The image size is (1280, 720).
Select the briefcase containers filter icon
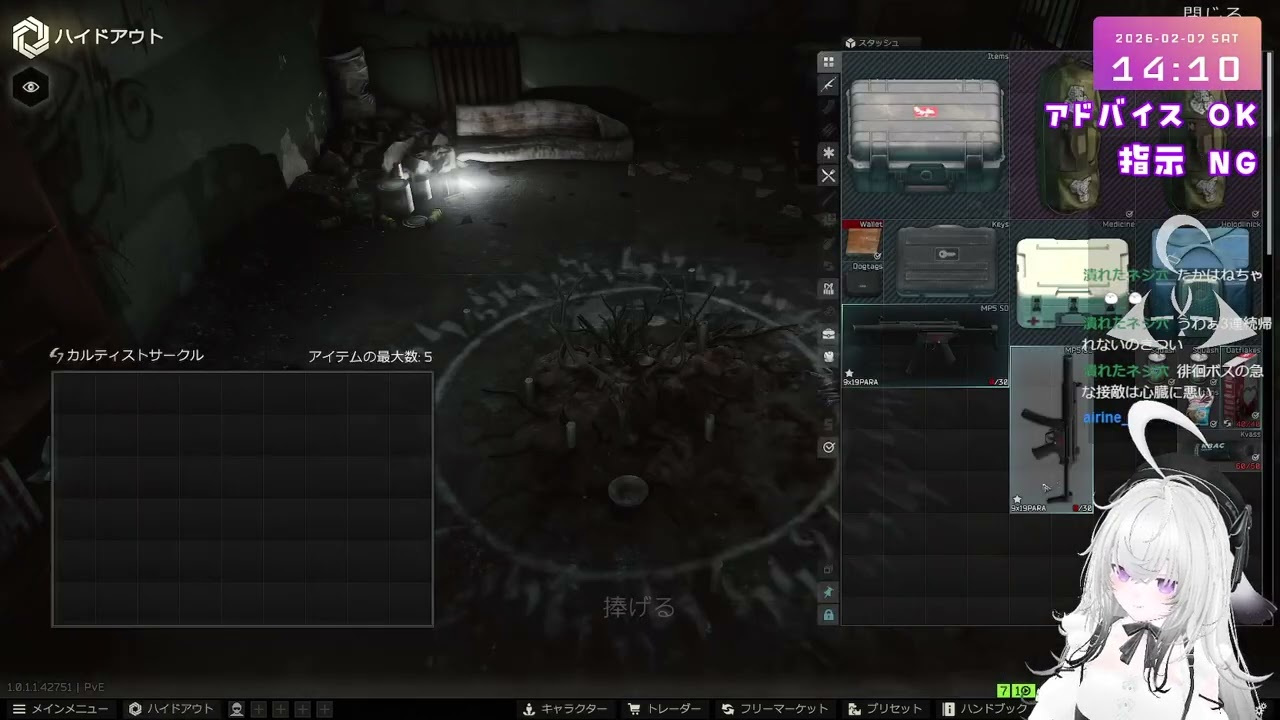828,334
